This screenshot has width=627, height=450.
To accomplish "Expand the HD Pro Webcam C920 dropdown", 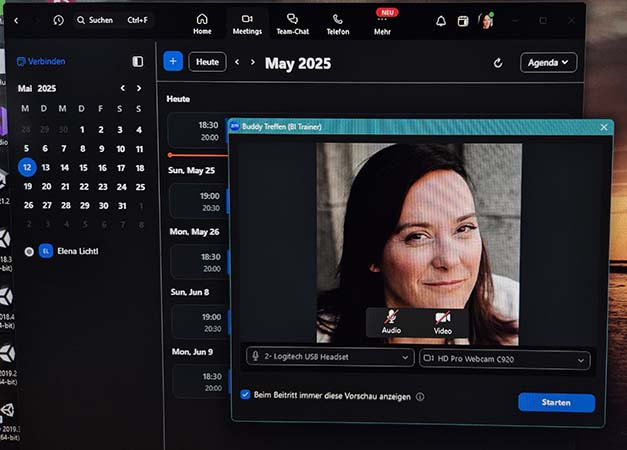I will pos(505,358).
